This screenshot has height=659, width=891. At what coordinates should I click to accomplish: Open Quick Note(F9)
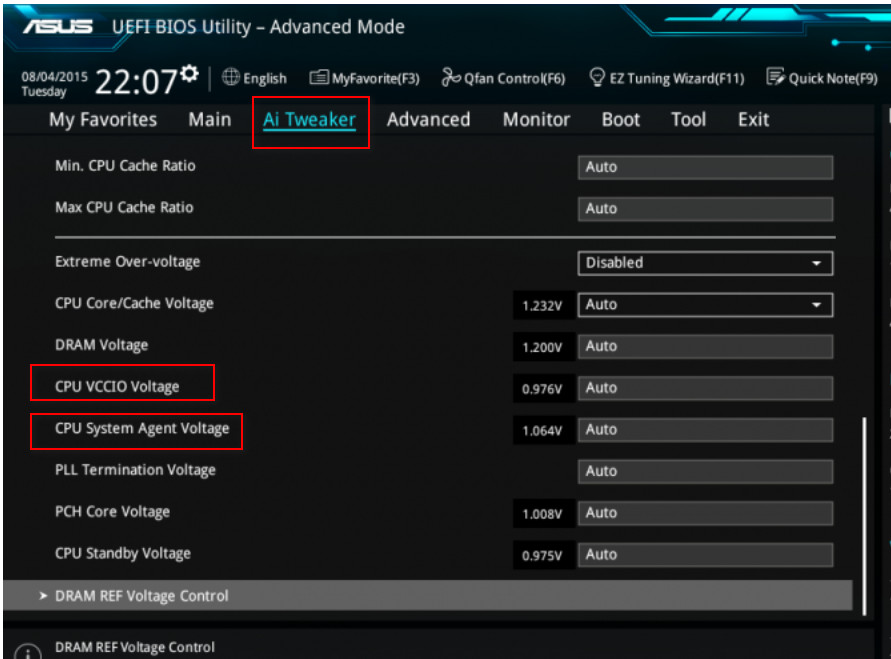click(833, 78)
